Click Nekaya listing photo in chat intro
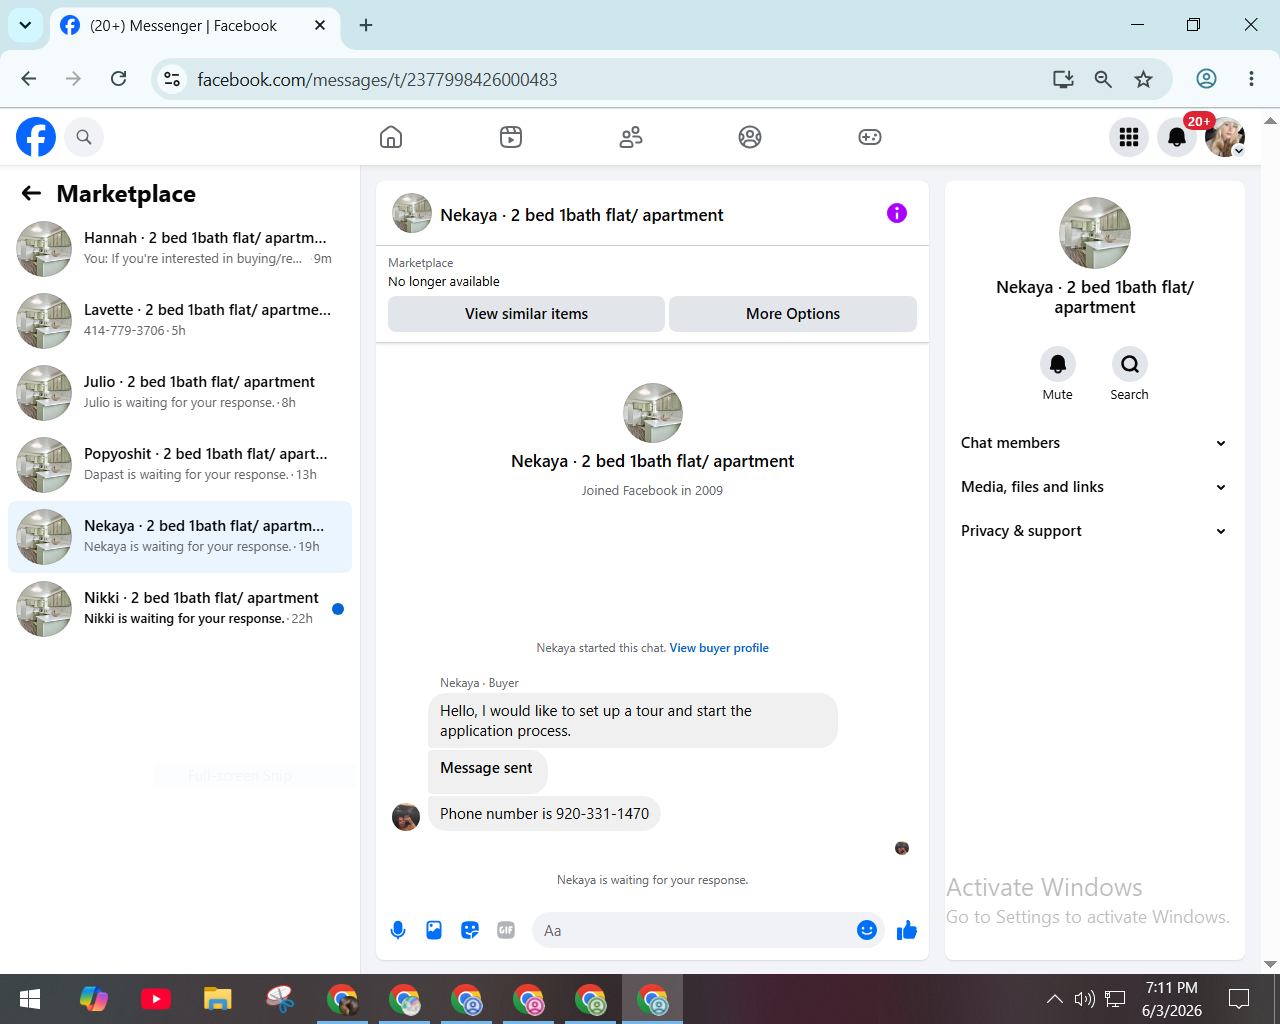1280x1024 pixels. pos(653,413)
